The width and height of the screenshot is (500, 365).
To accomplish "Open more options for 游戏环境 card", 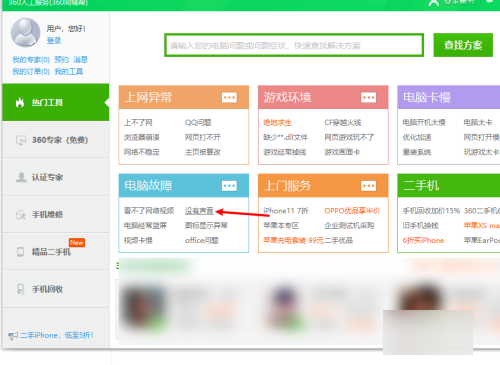I will pyautogui.click(x=369, y=98).
